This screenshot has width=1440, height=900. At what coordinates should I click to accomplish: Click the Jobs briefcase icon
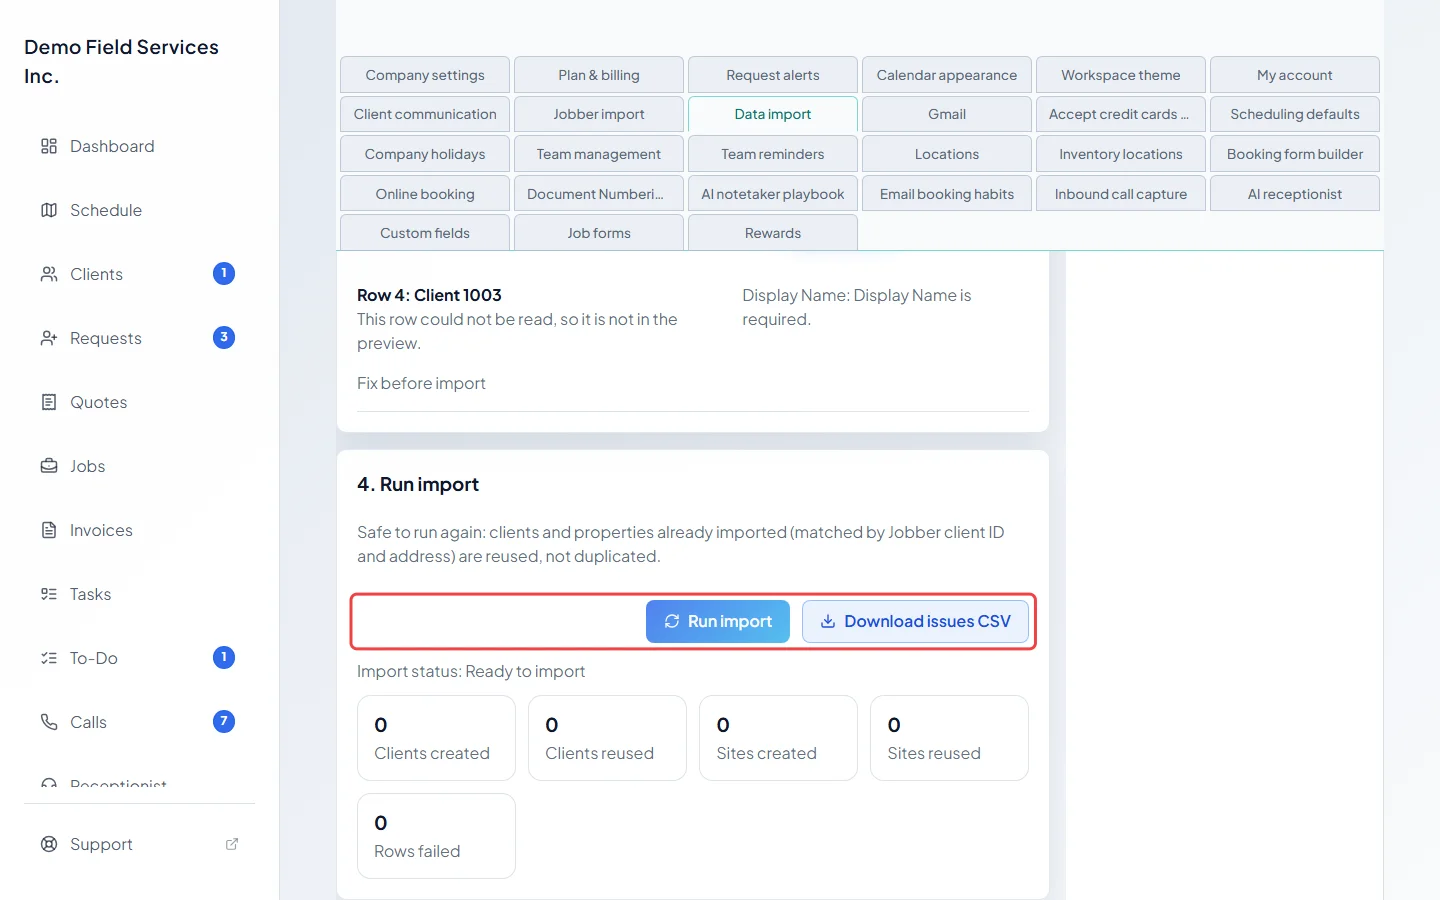tap(49, 466)
